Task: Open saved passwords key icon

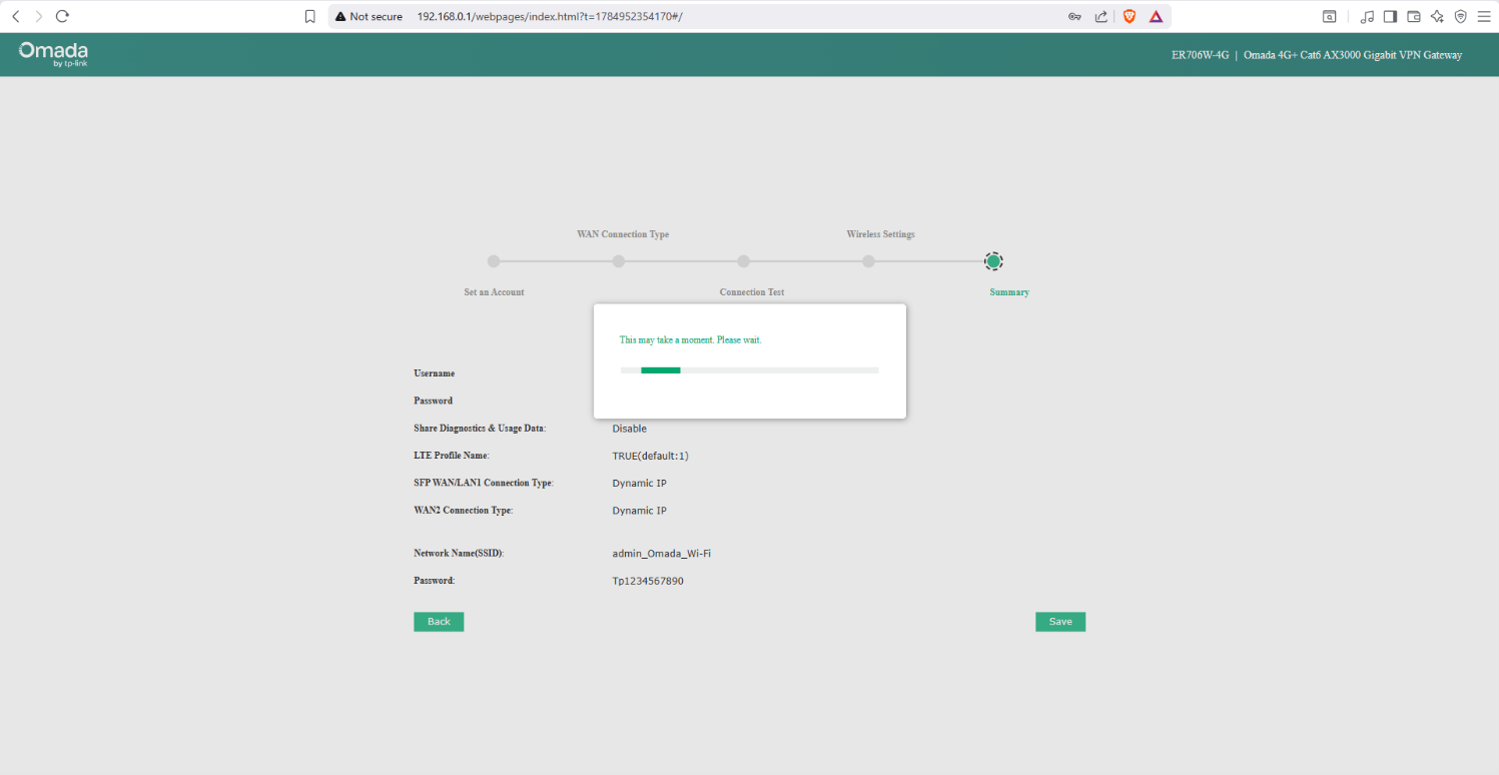Action: [x=1074, y=16]
